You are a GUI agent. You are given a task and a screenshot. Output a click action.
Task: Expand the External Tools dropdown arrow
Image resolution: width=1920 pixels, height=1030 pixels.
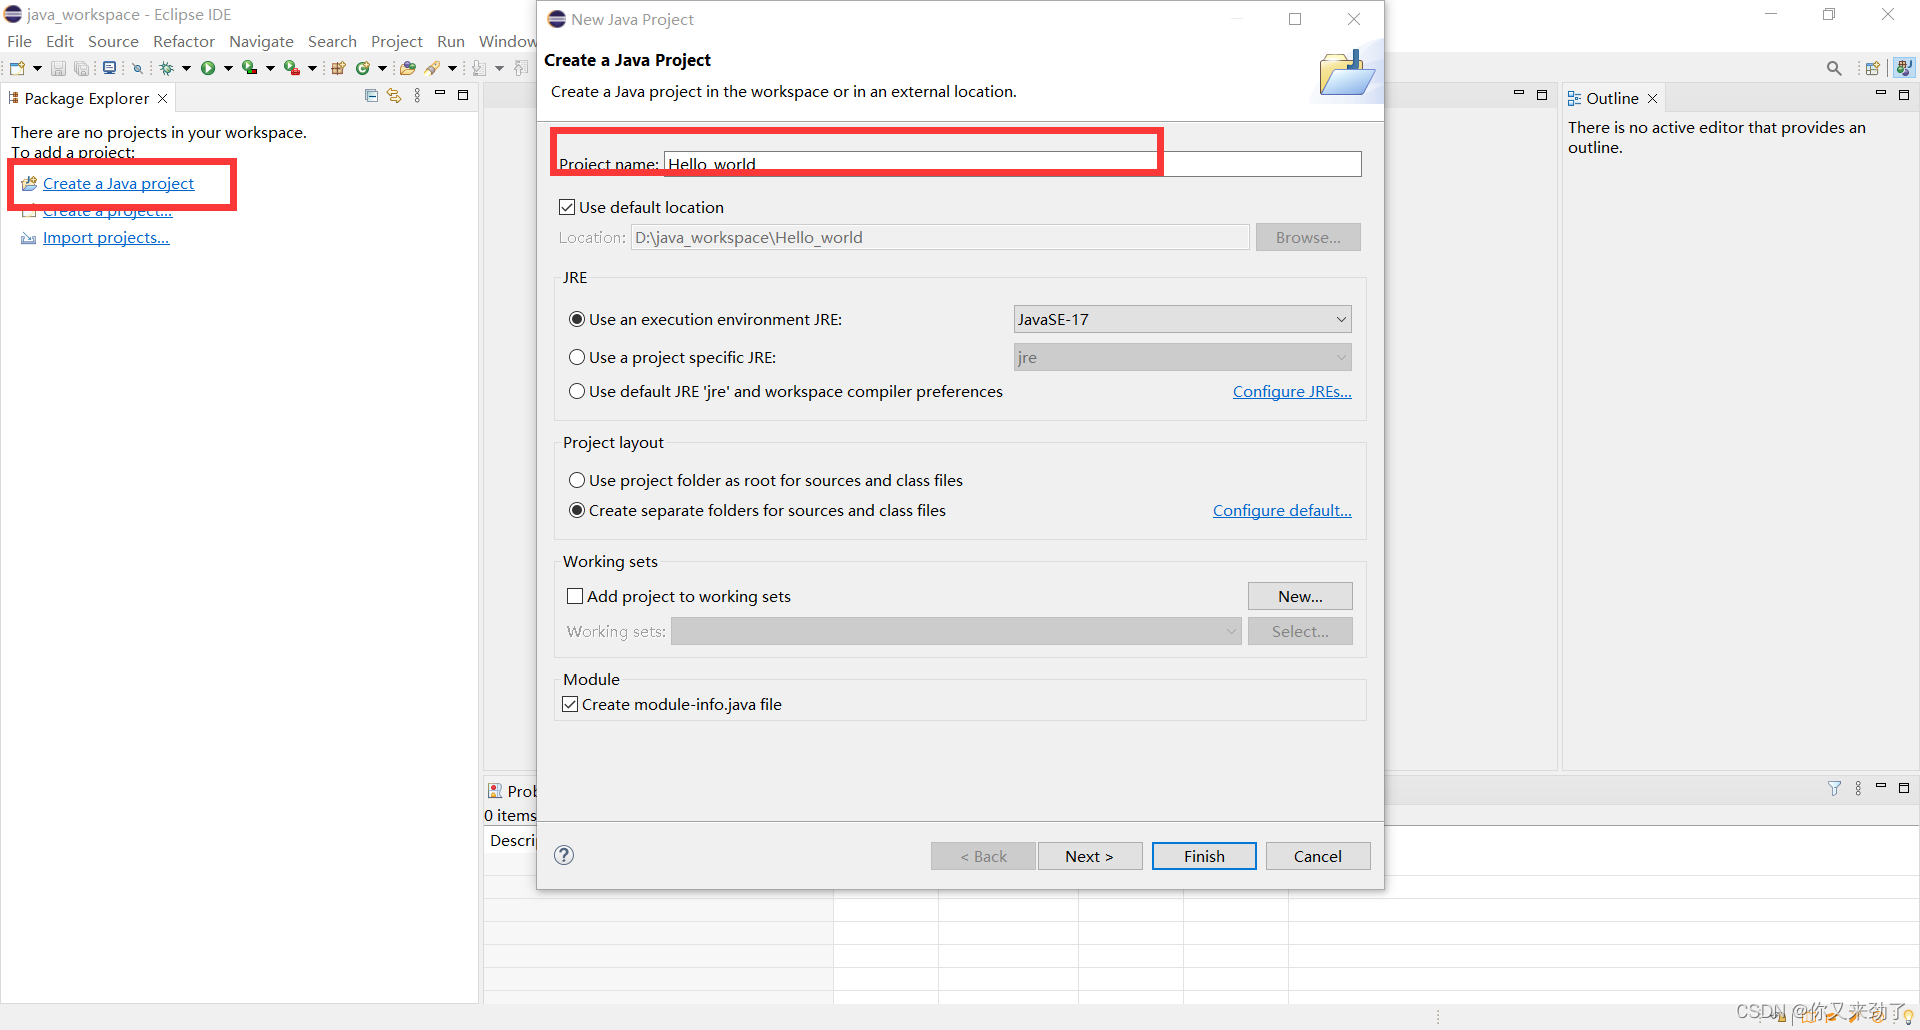coord(312,68)
